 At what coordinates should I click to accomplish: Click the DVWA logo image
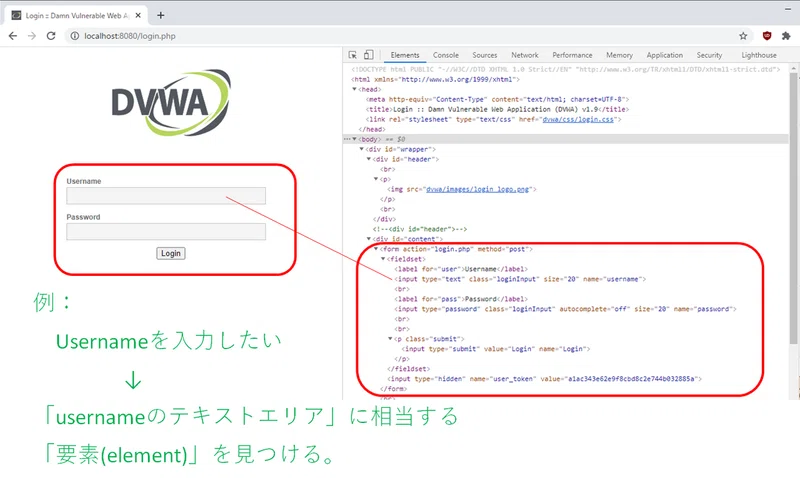(x=171, y=103)
